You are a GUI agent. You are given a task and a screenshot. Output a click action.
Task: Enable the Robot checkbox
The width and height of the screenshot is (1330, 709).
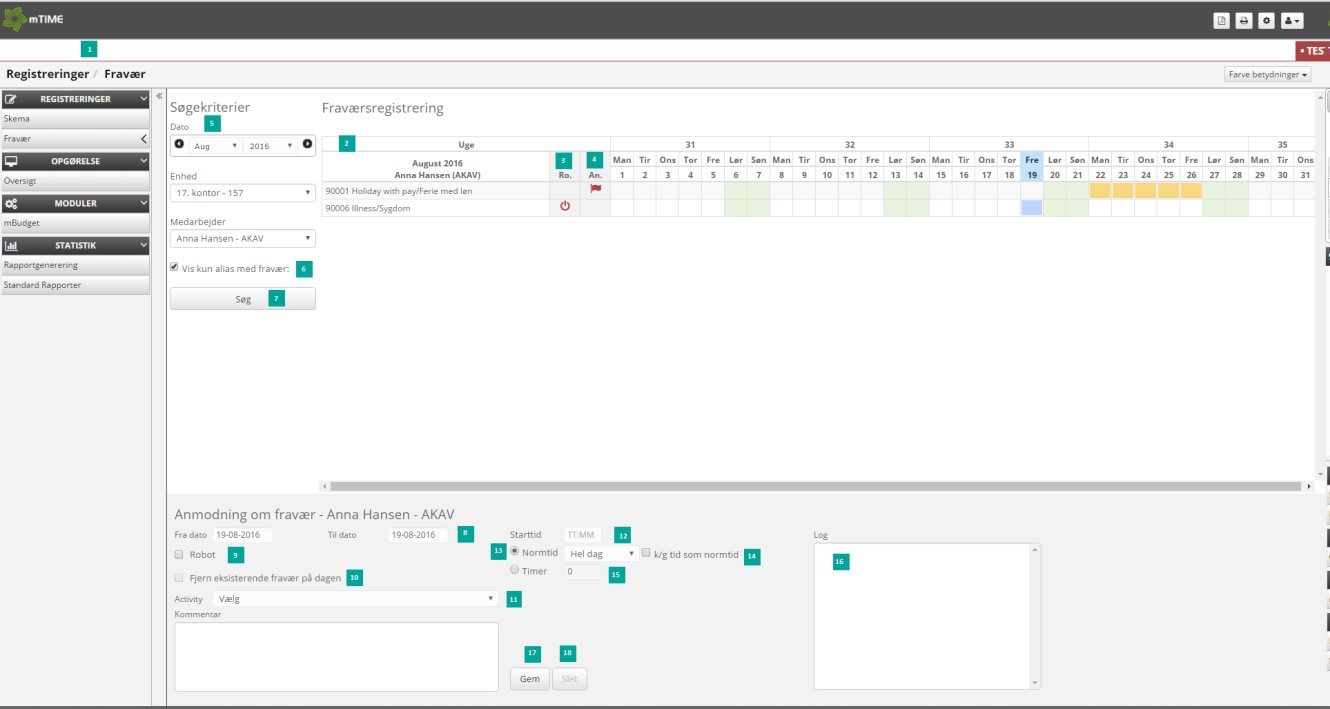coord(179,554)
